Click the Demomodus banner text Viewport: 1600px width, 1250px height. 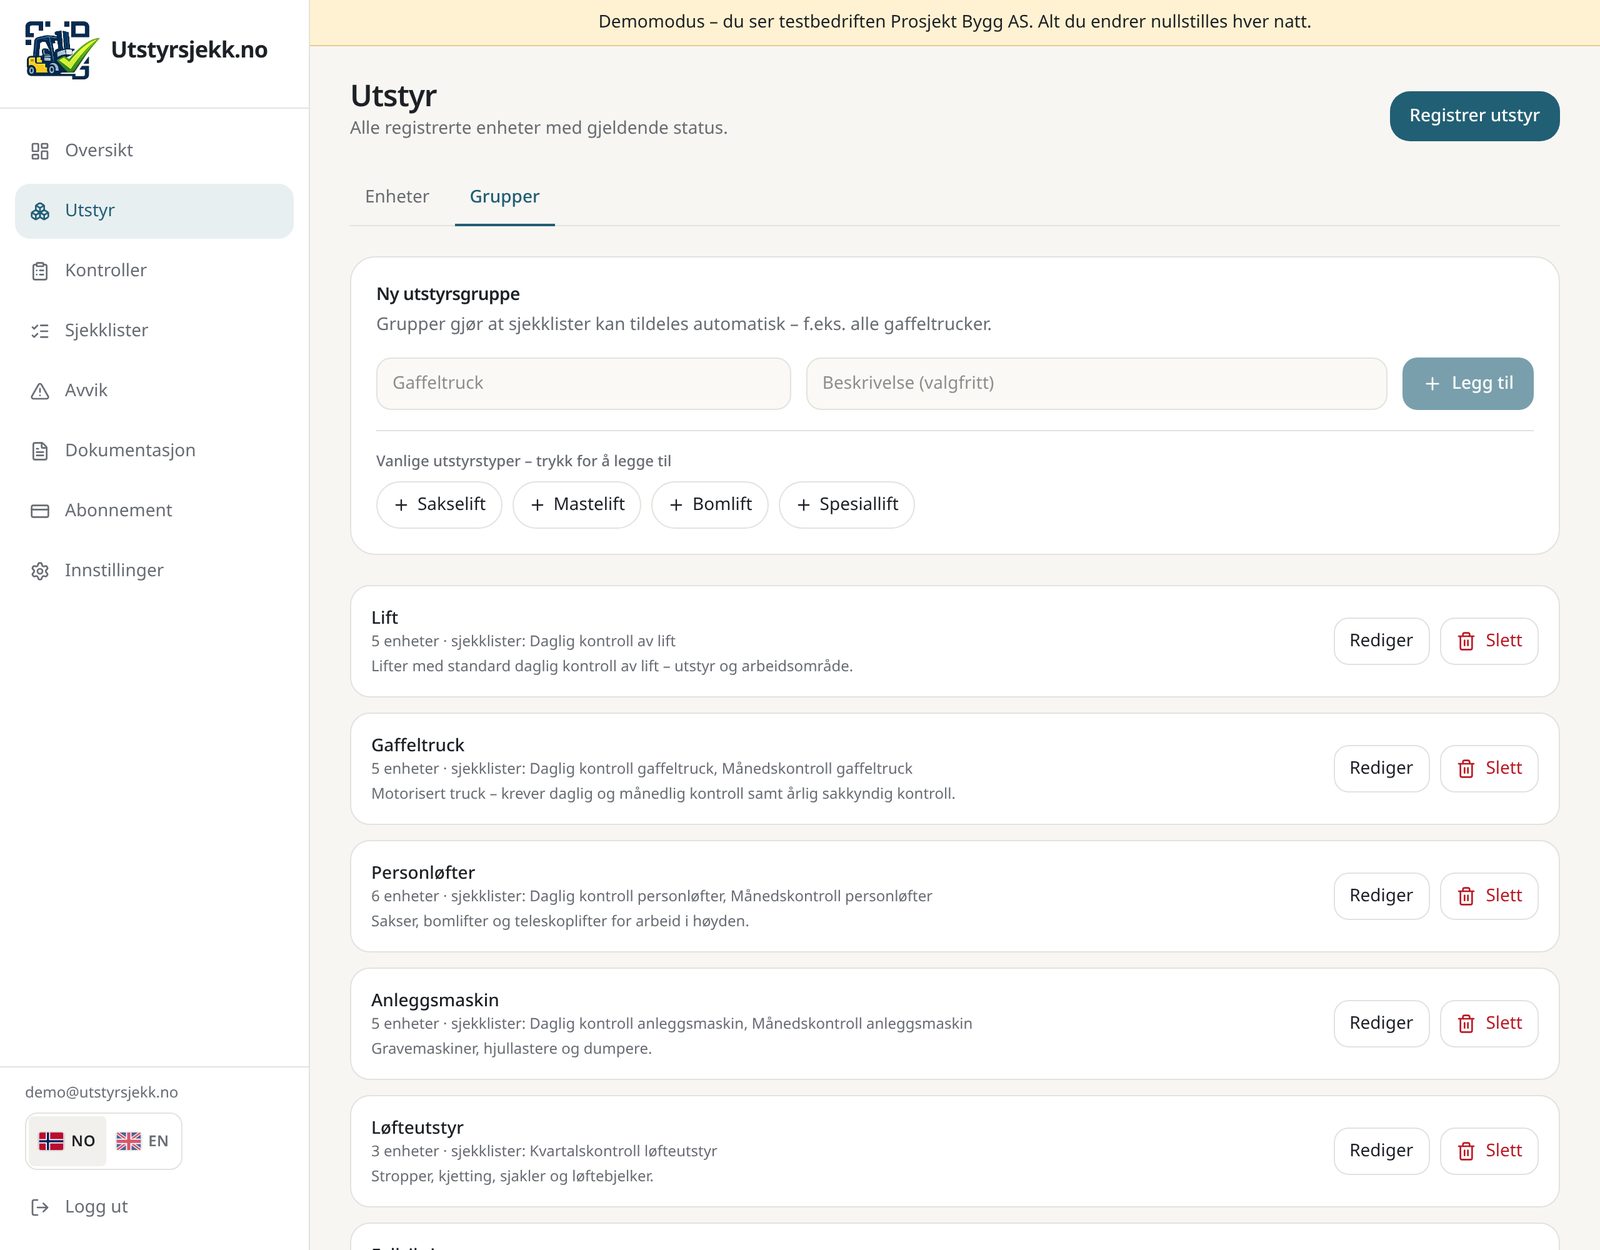[954, 22]
